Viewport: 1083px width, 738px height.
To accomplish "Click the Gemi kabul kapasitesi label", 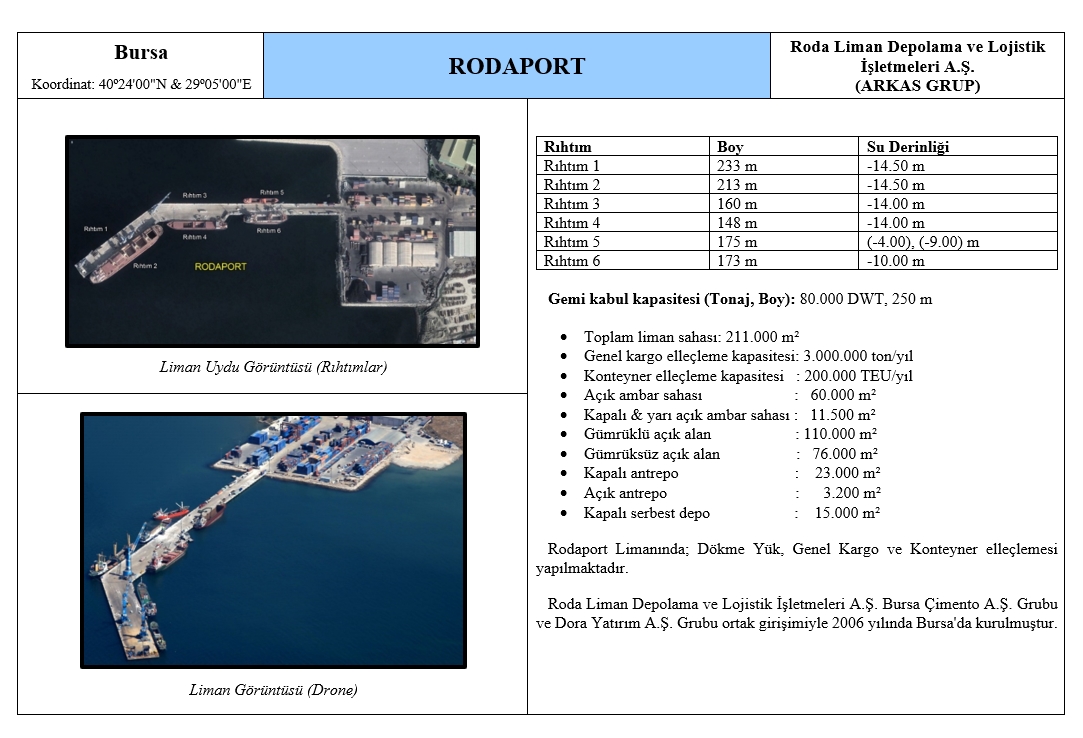I will [671, 299].
